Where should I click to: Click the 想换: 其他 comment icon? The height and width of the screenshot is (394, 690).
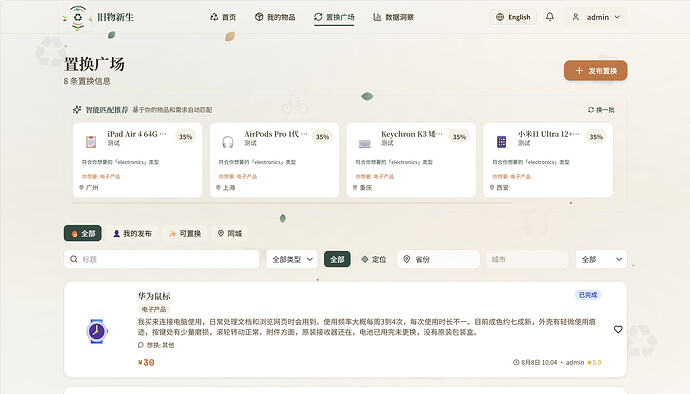coord(141,345)
